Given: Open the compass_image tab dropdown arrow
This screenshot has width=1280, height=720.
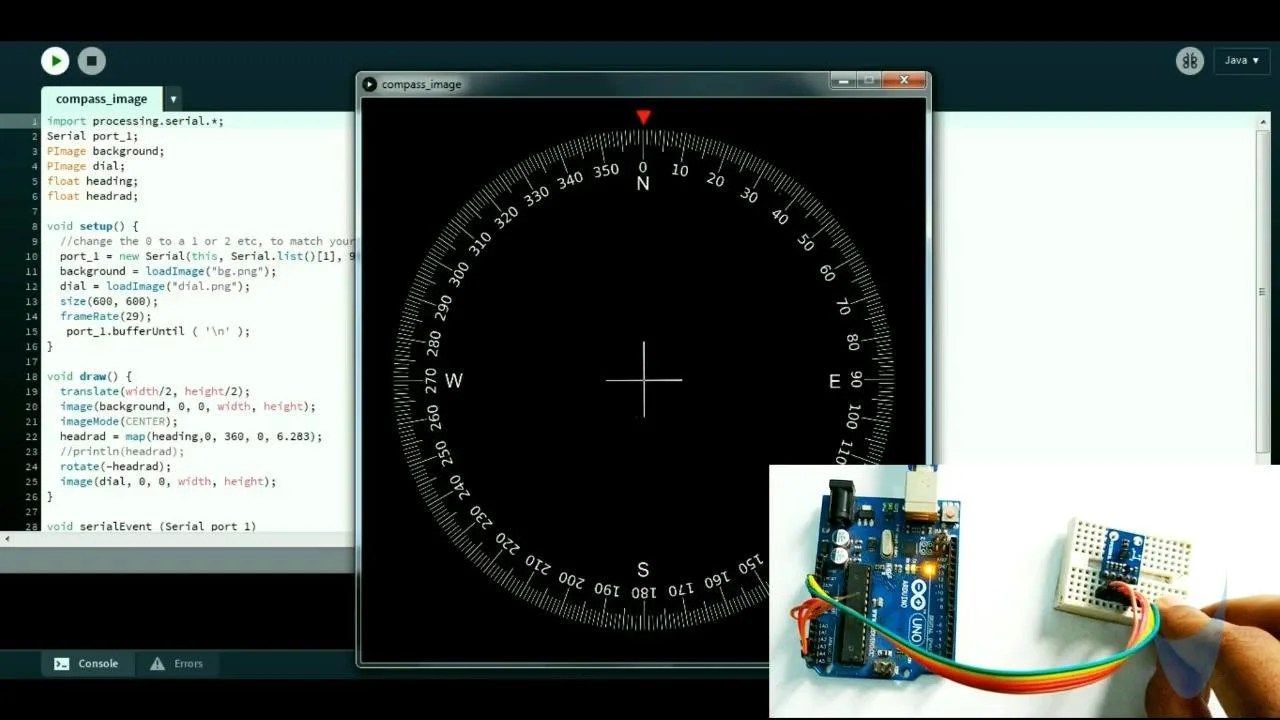Looking at the screenshot, I should point(173,99).
